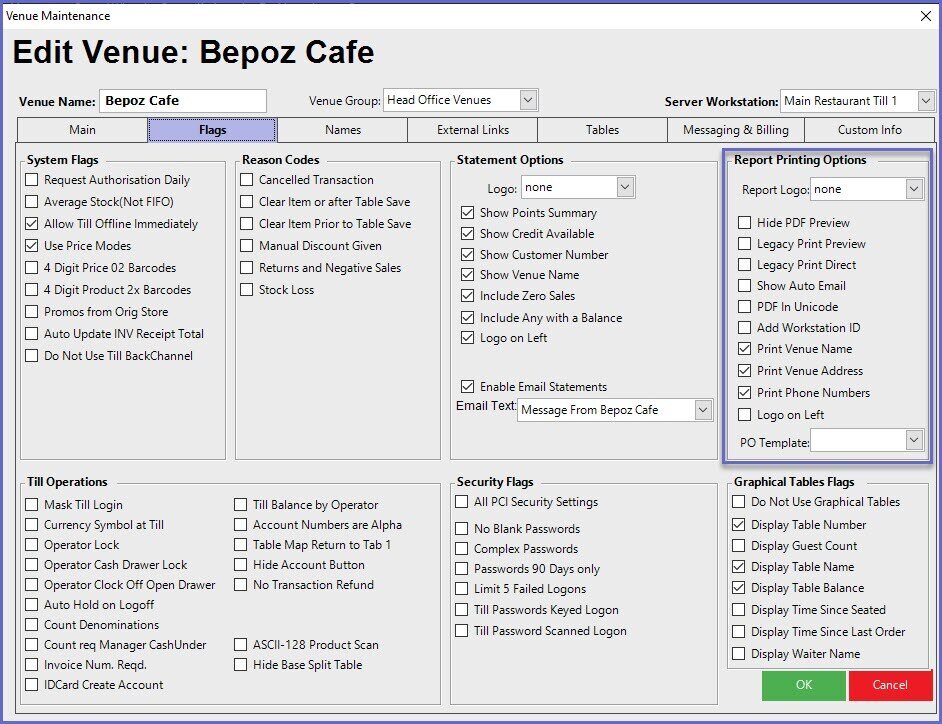Close the Venue Maintenance window
Viewport: 942px width, 724px height.
923,15
